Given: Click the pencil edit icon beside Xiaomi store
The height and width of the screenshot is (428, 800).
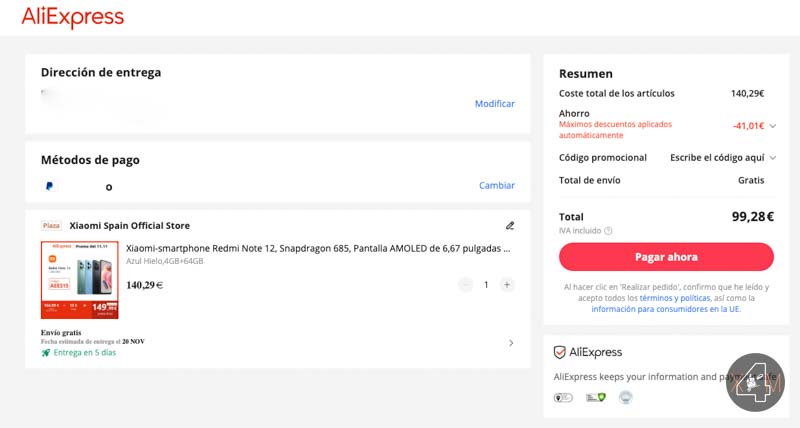Looking at the screenshot, I should pyautogui.click(x=510, y=225).
